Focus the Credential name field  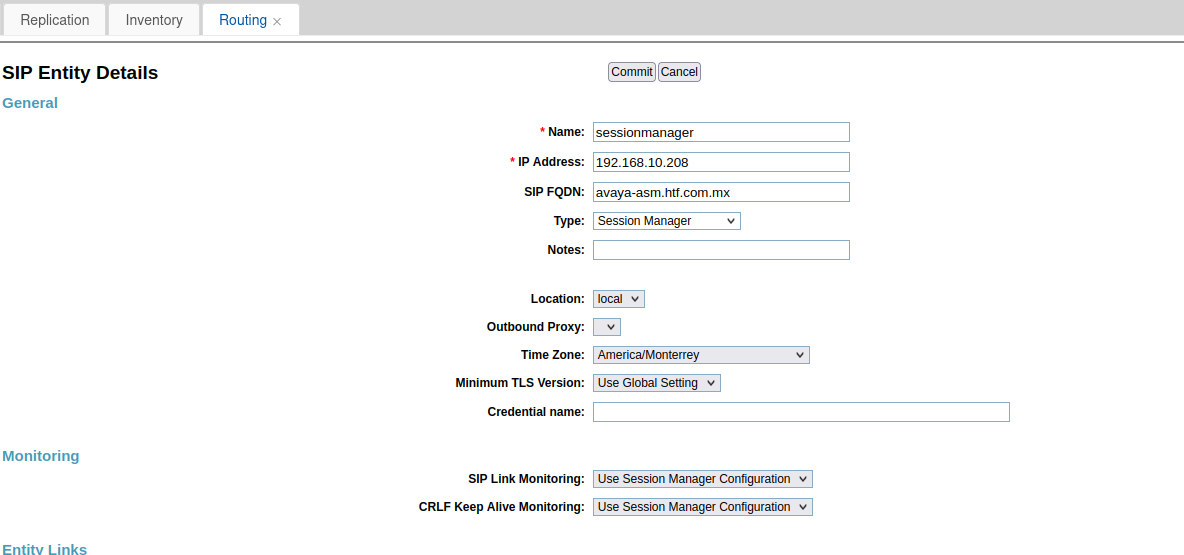click(x=801, y=412)
